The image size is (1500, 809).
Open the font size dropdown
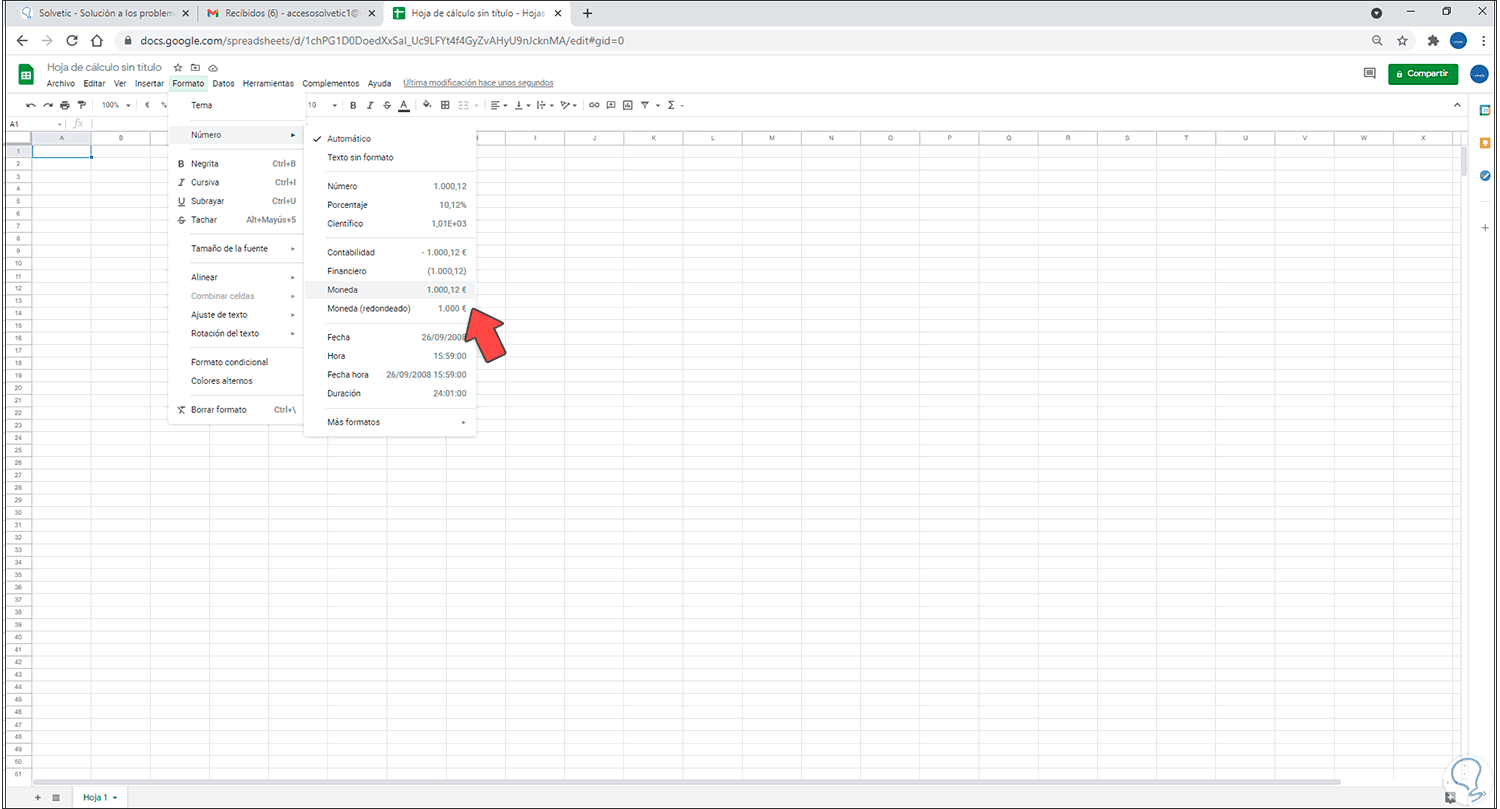coord(322,105)
